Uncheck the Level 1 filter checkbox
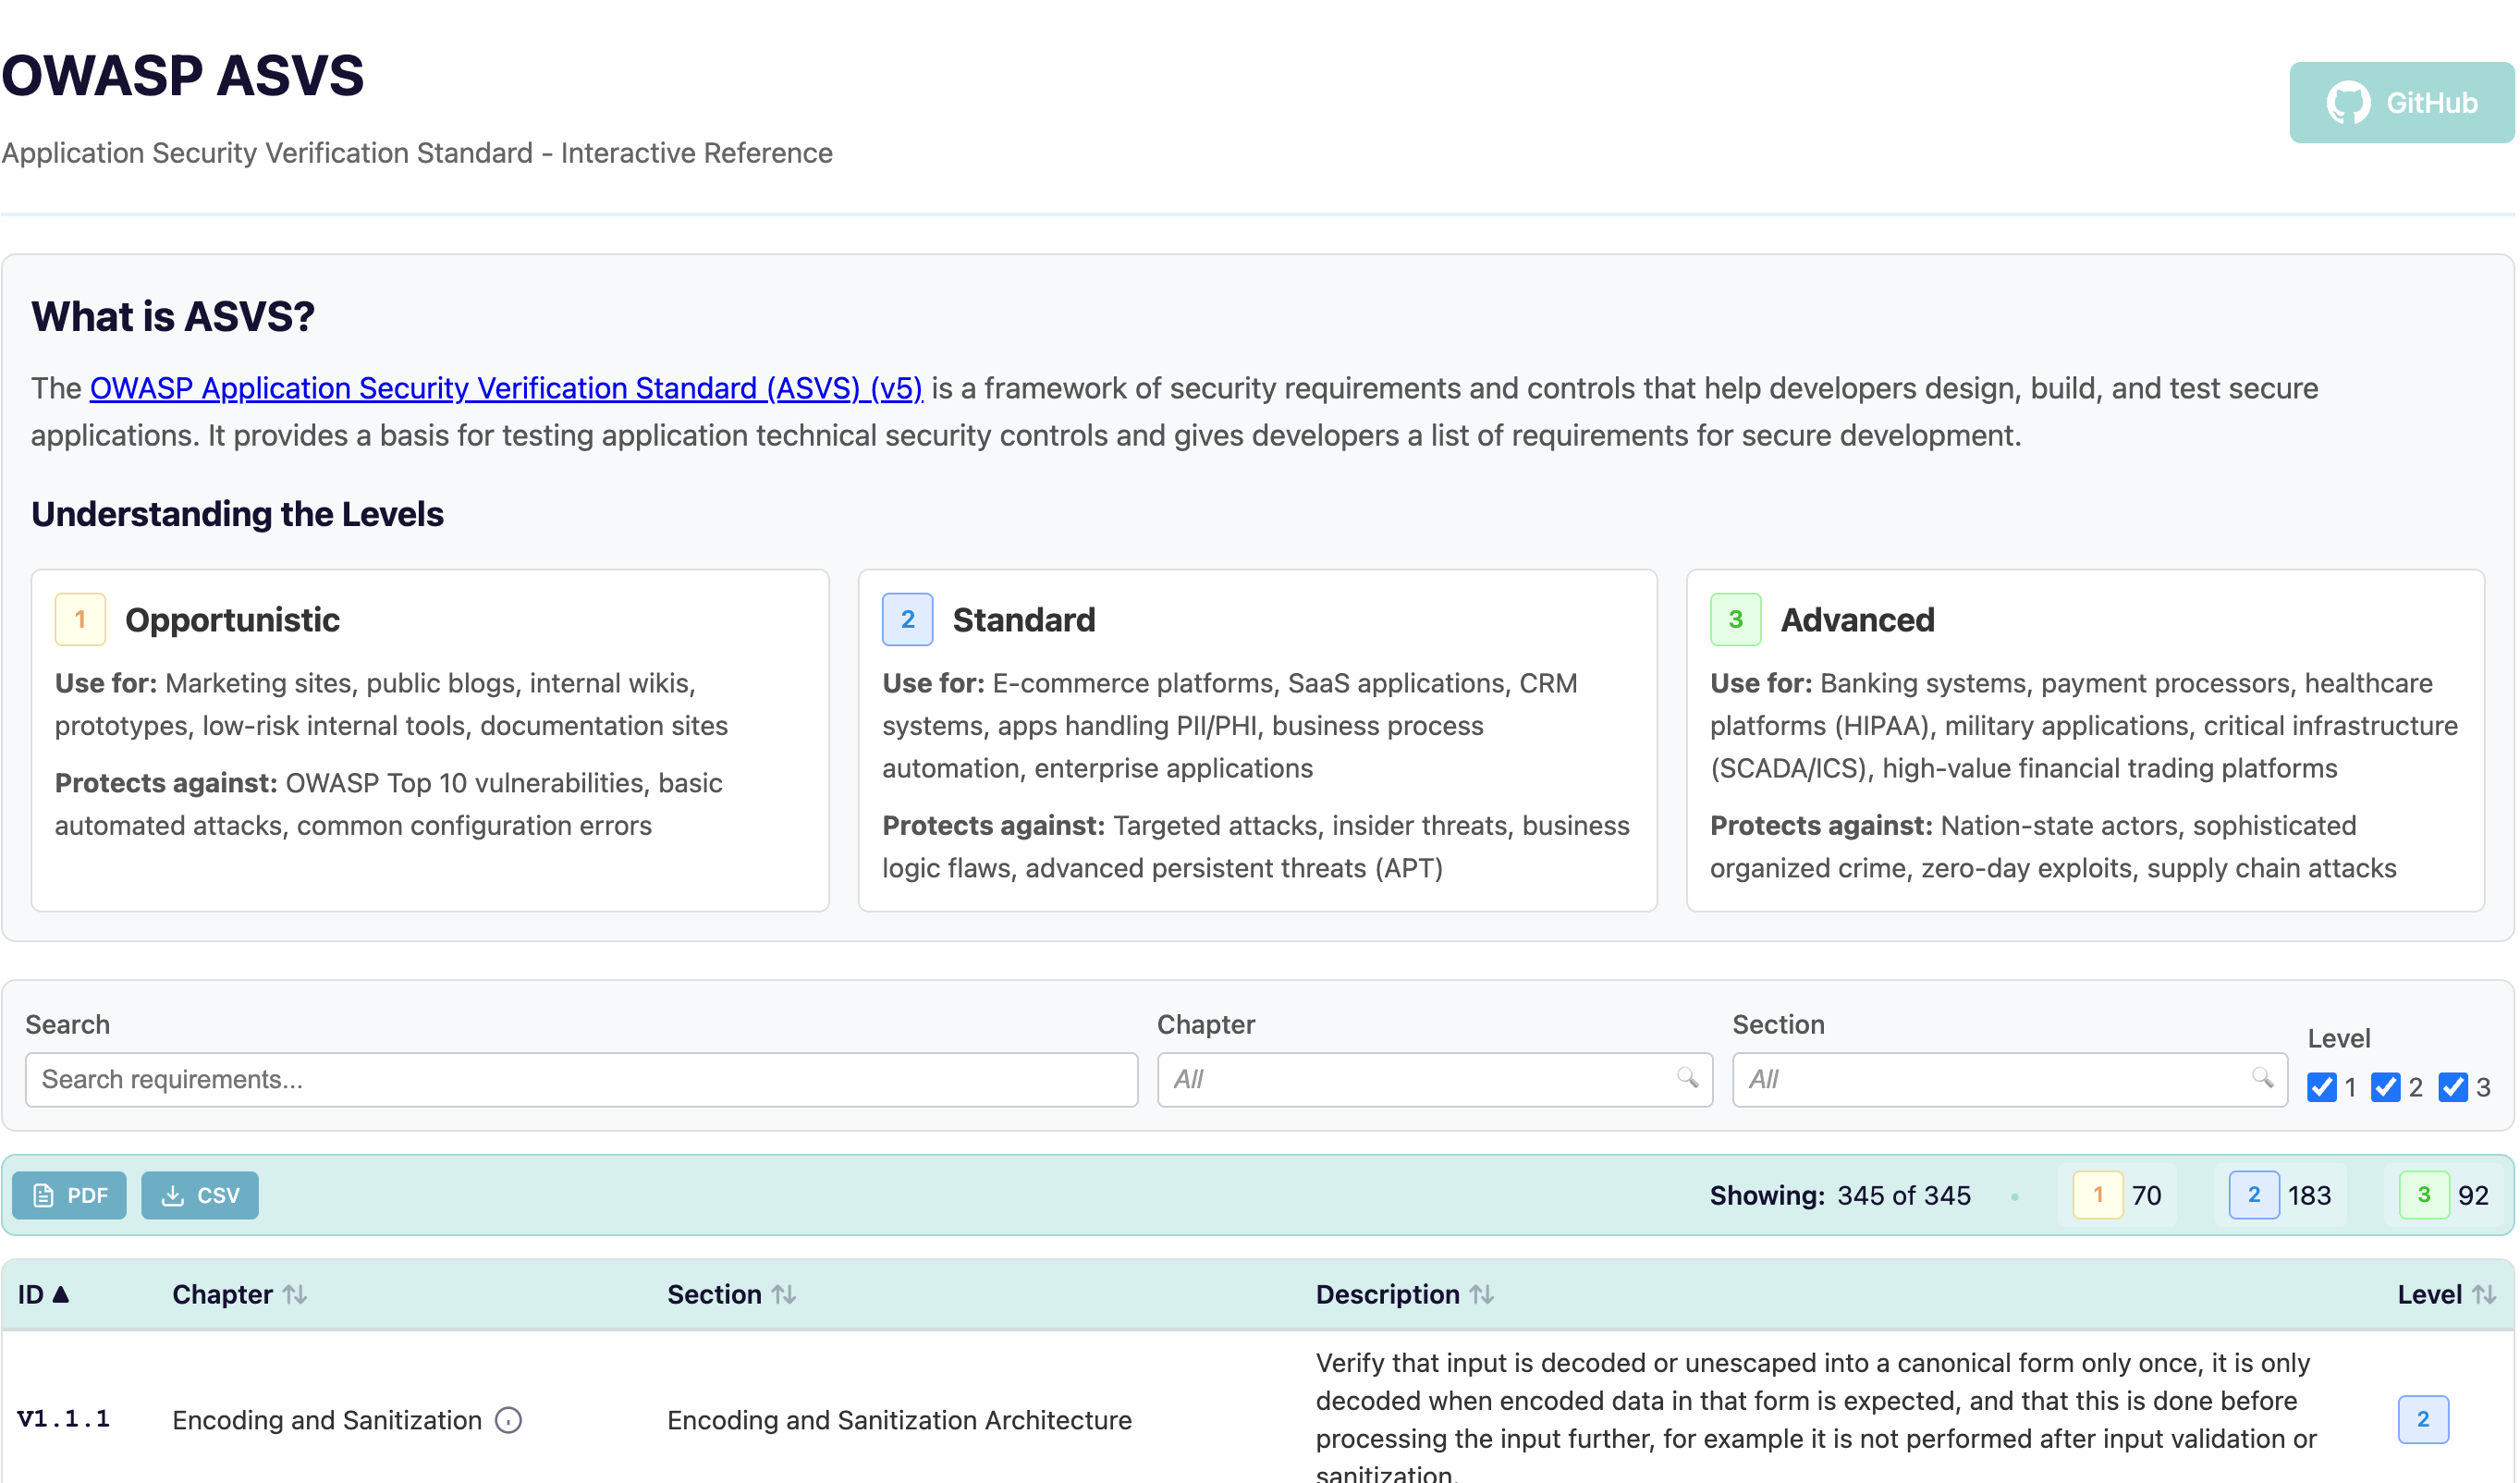The height and width of the screenshot is (1483, 2520). pyautogui.click(x=2321, y=1087)
